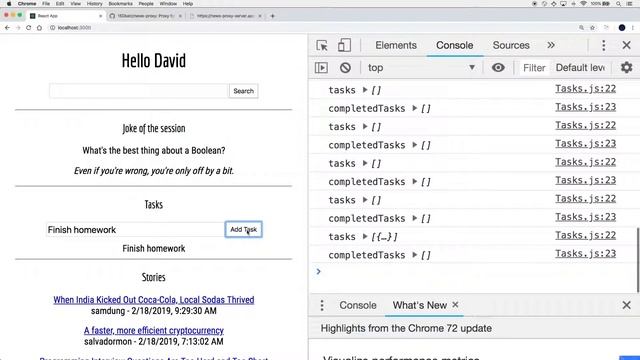Open a new tab with plus icon
This screenshot has width=640, height=360.
273,16
